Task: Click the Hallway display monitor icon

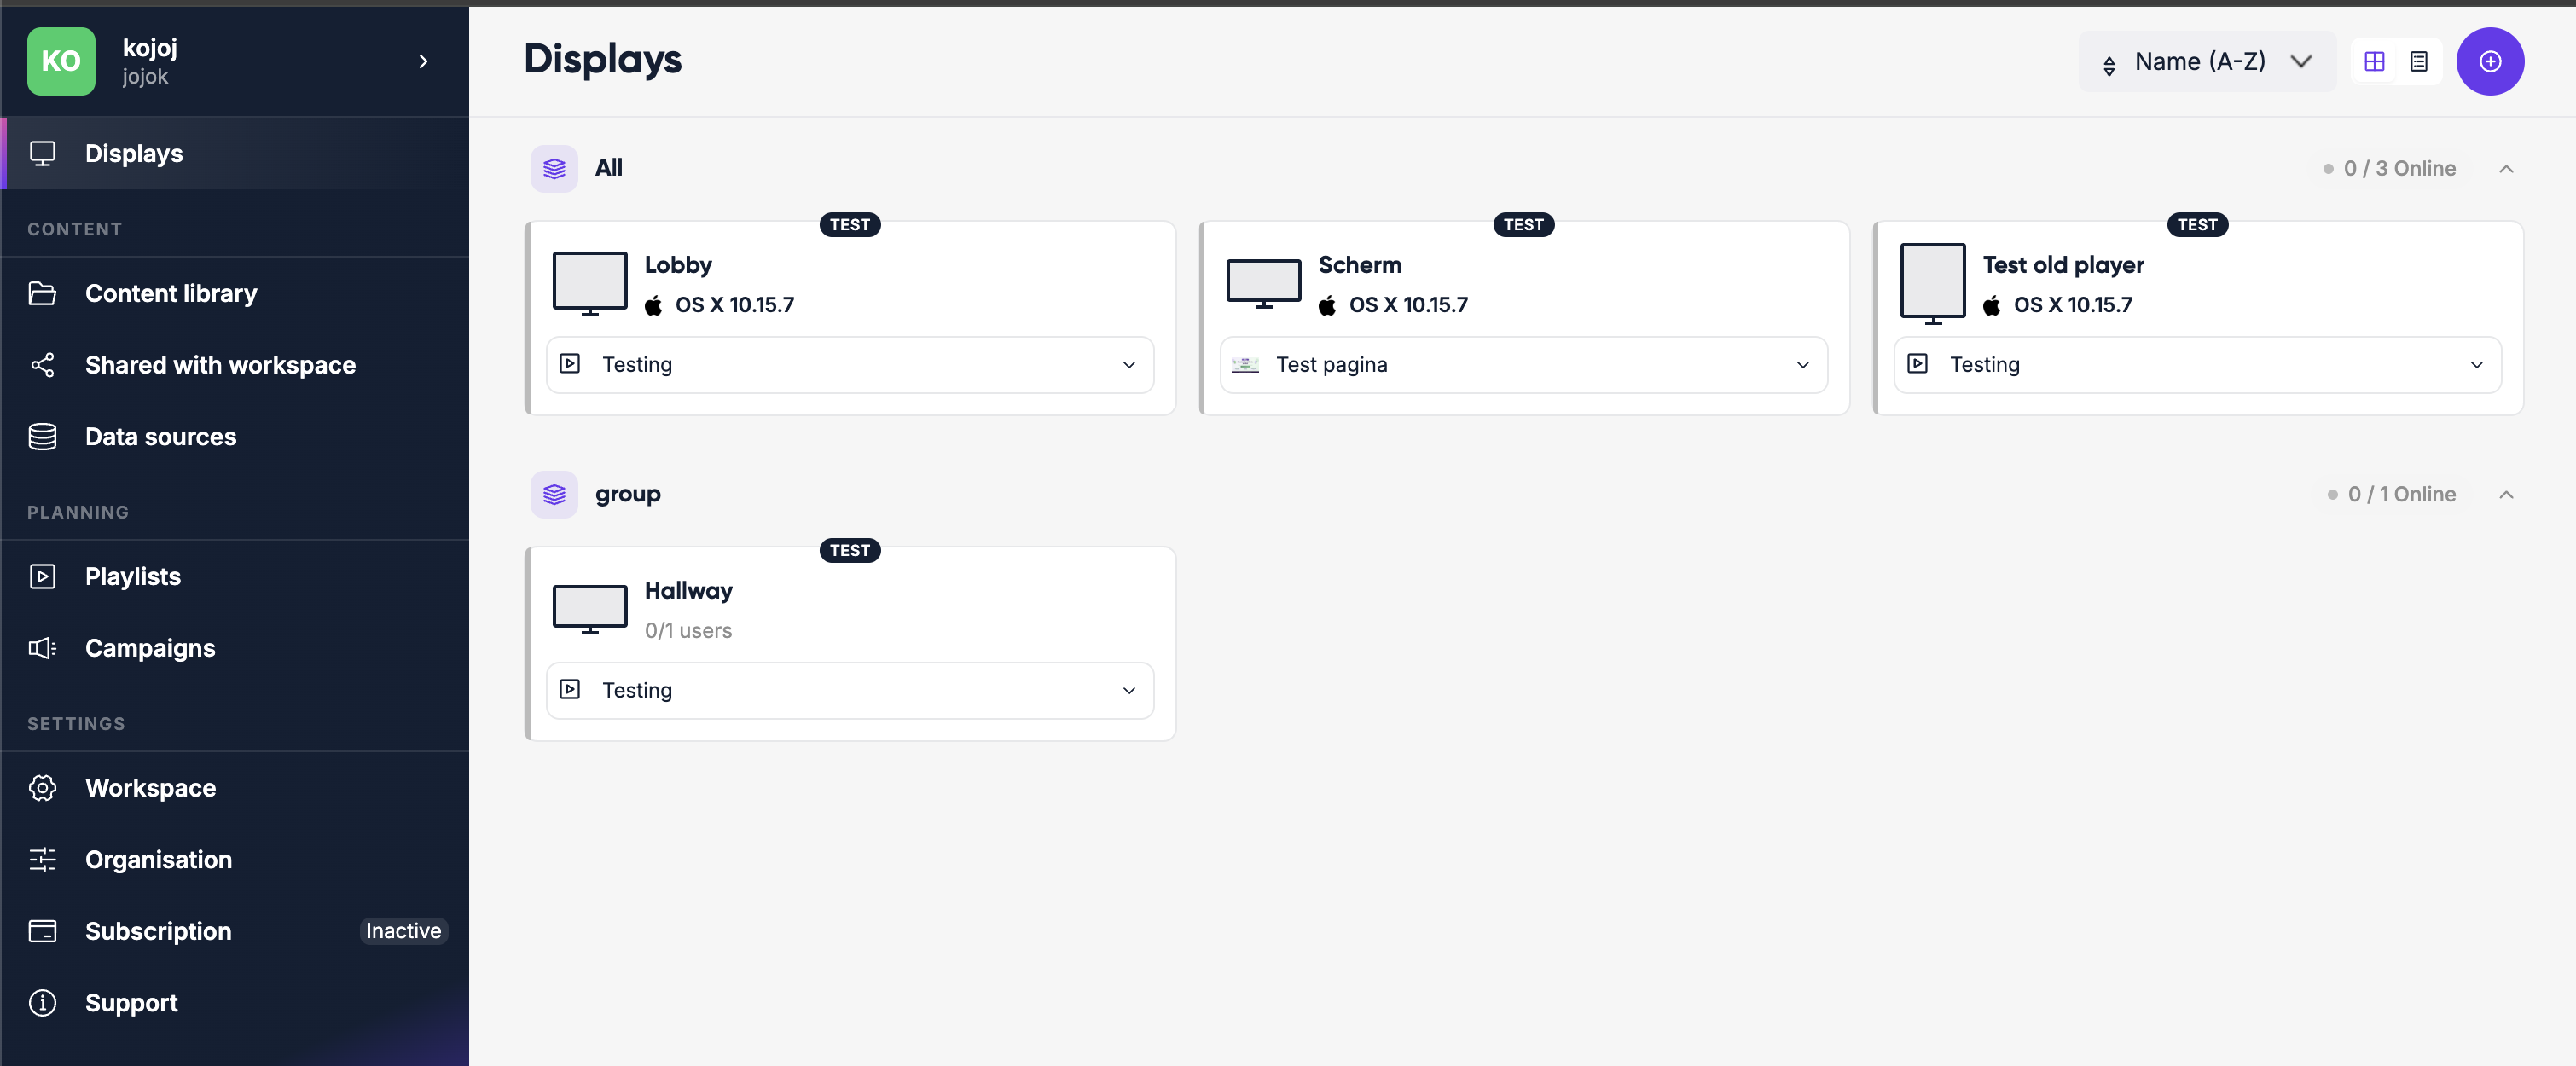Action: [589, 610]
